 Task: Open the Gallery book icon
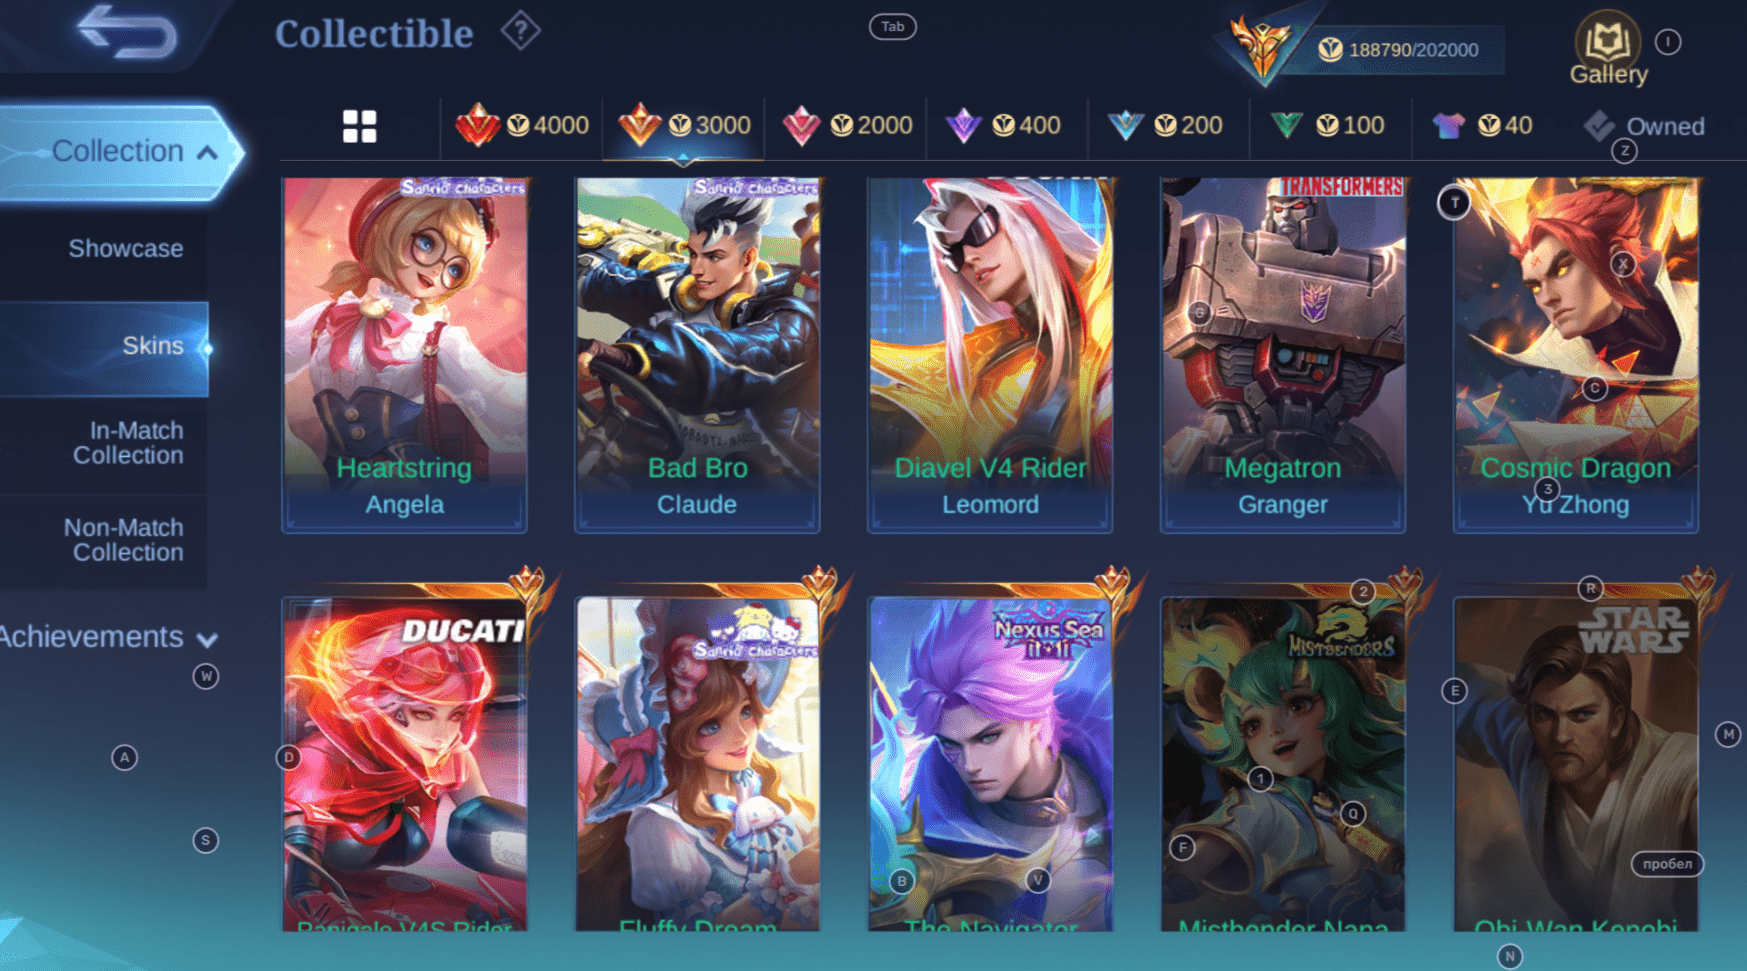click(1607, 41)
